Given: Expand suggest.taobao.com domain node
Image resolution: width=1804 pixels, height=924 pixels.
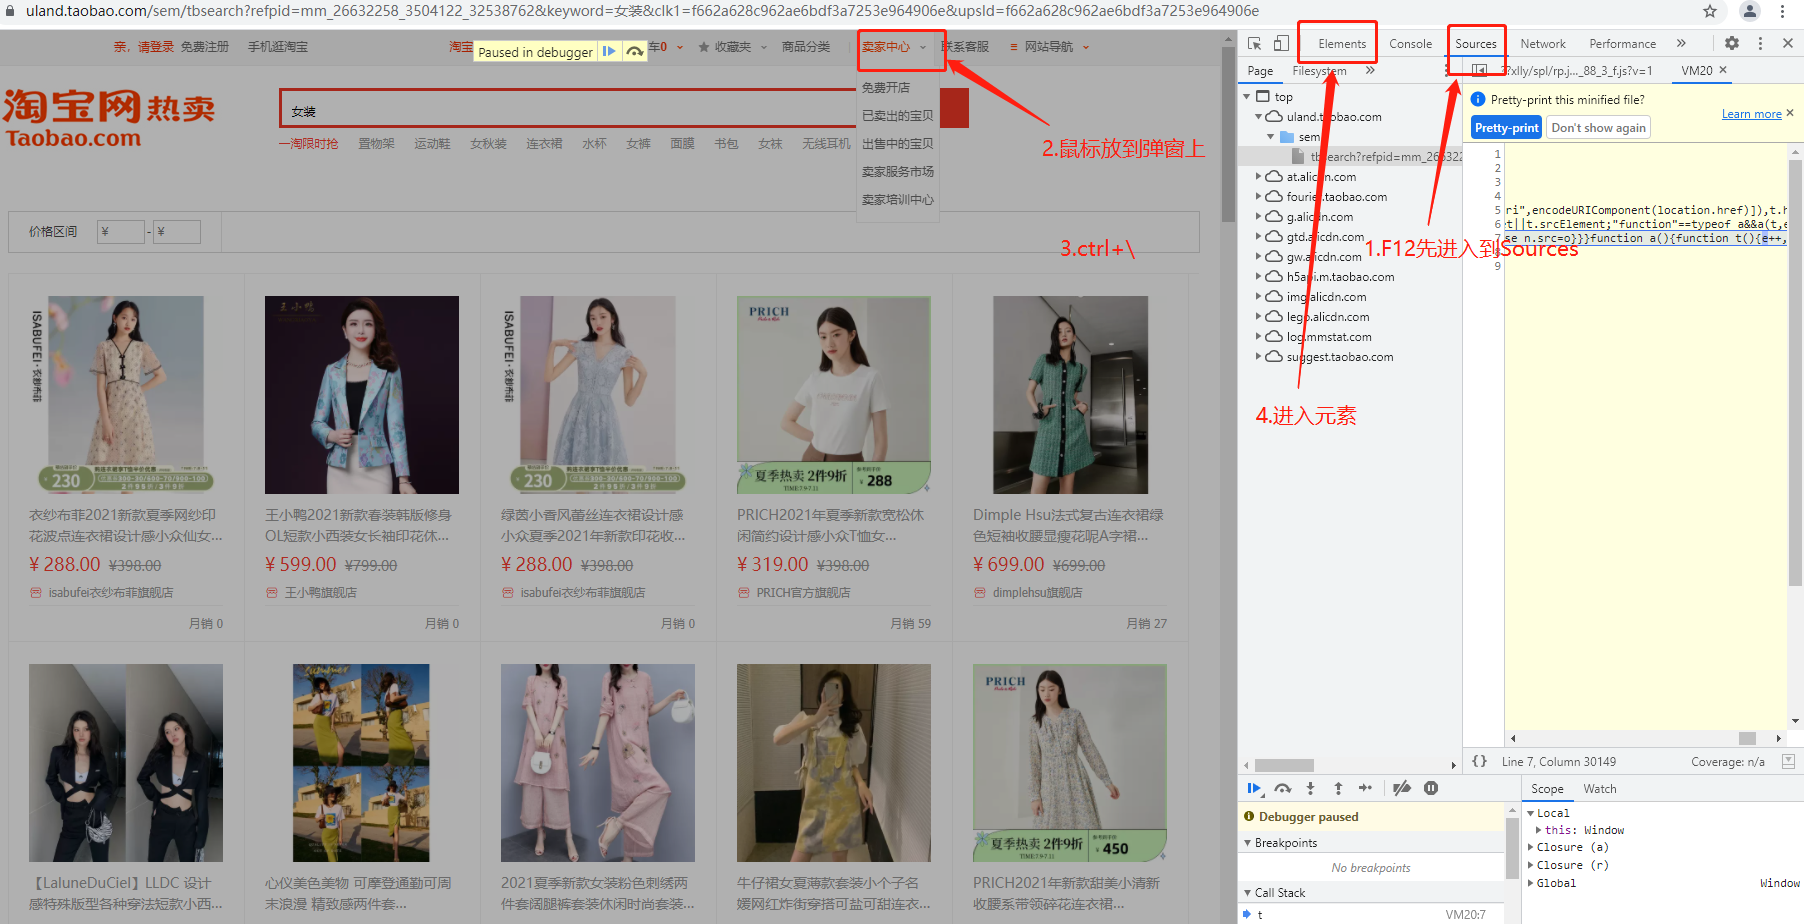Looking at the screenshot, I should pyautogui.click(x=1259, y=357).
